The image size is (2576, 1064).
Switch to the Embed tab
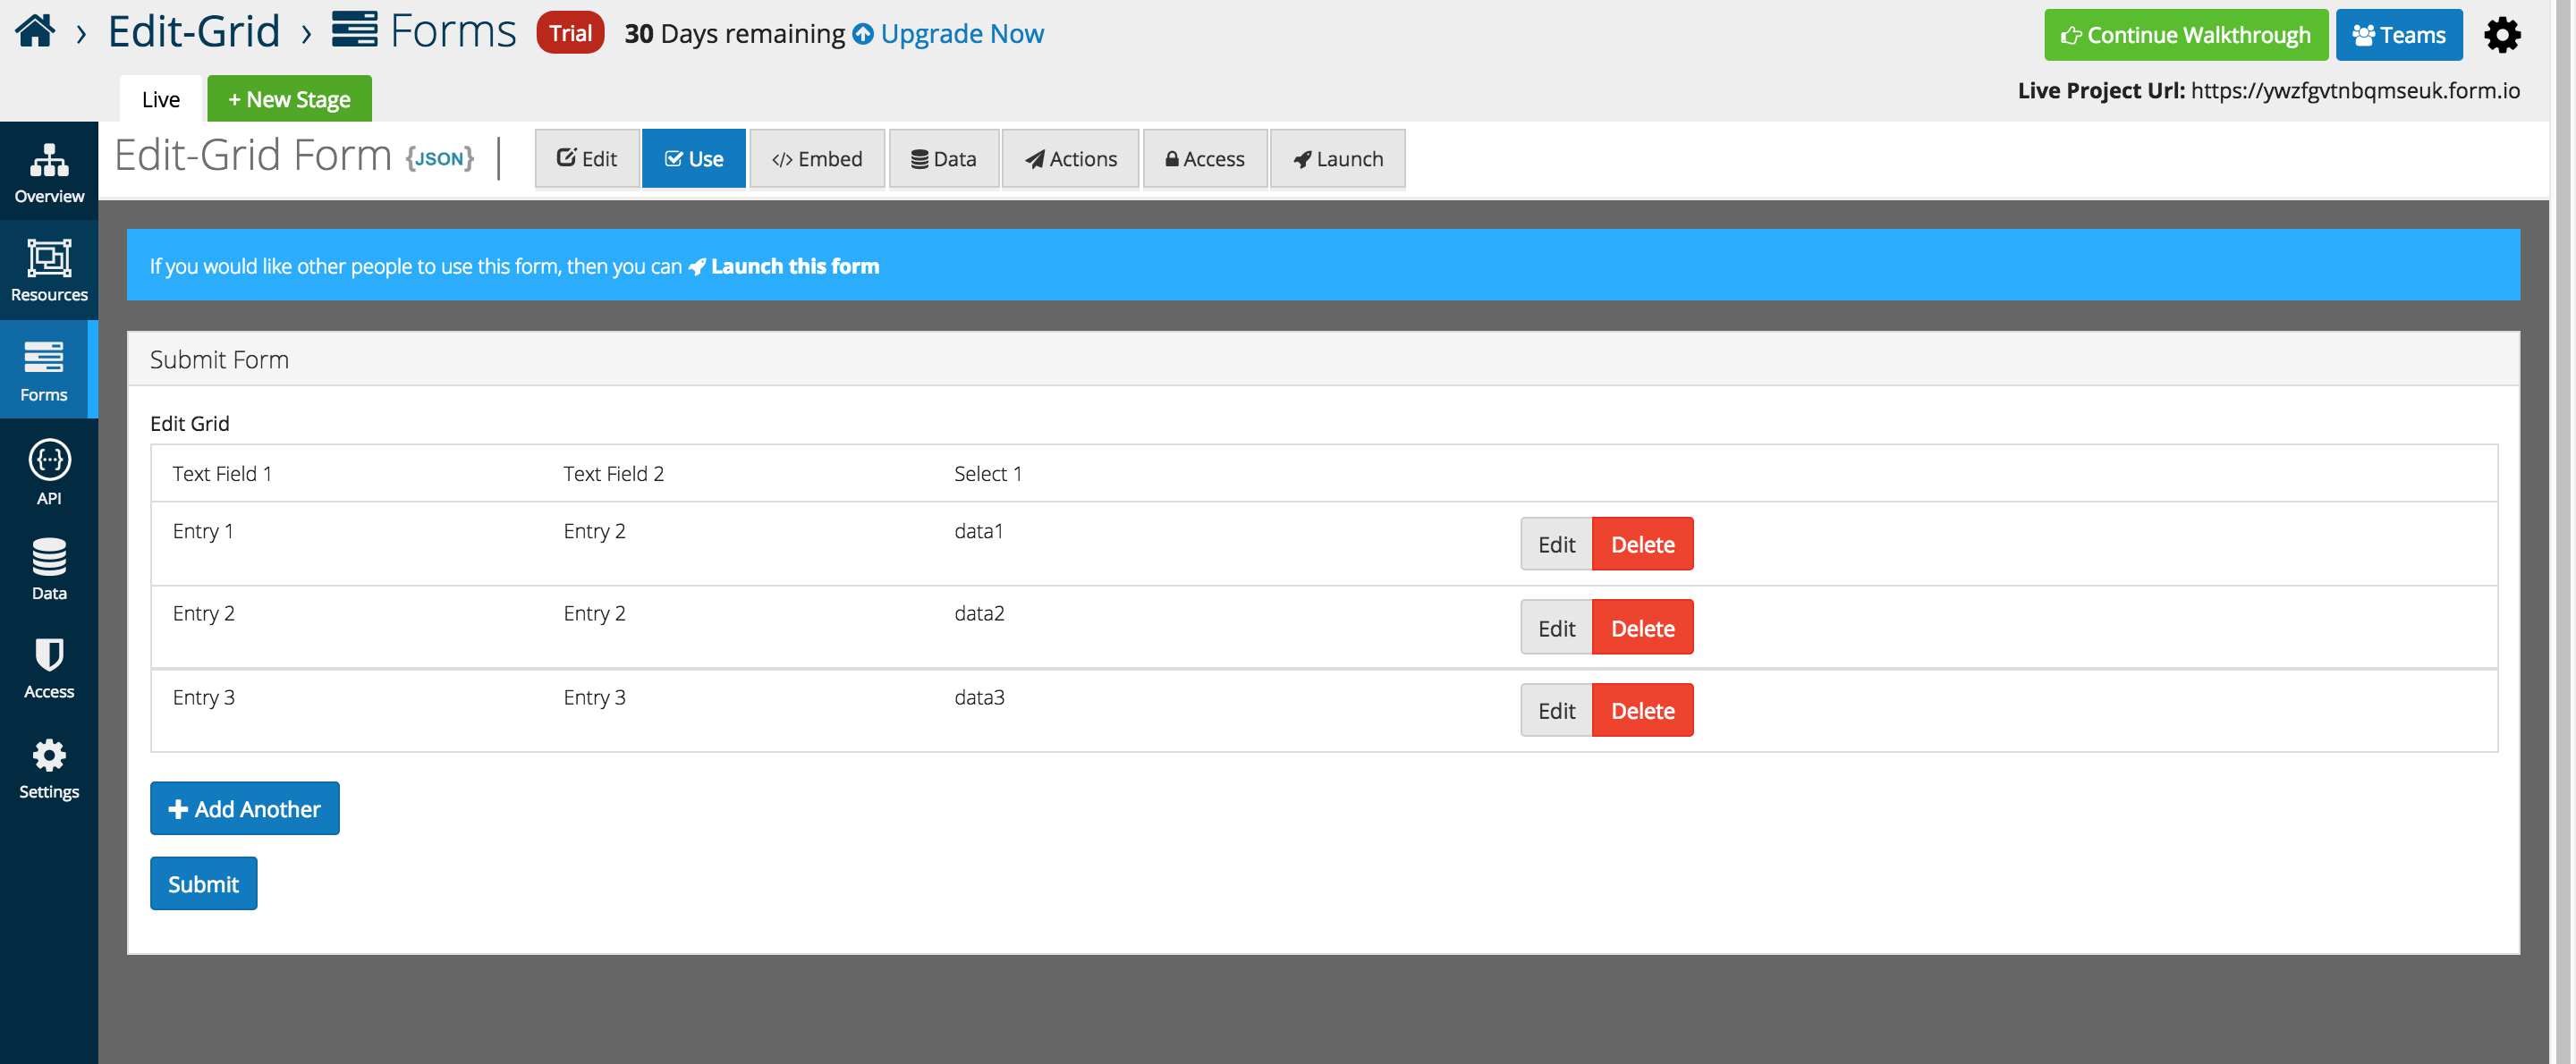(x=817, y=158)
